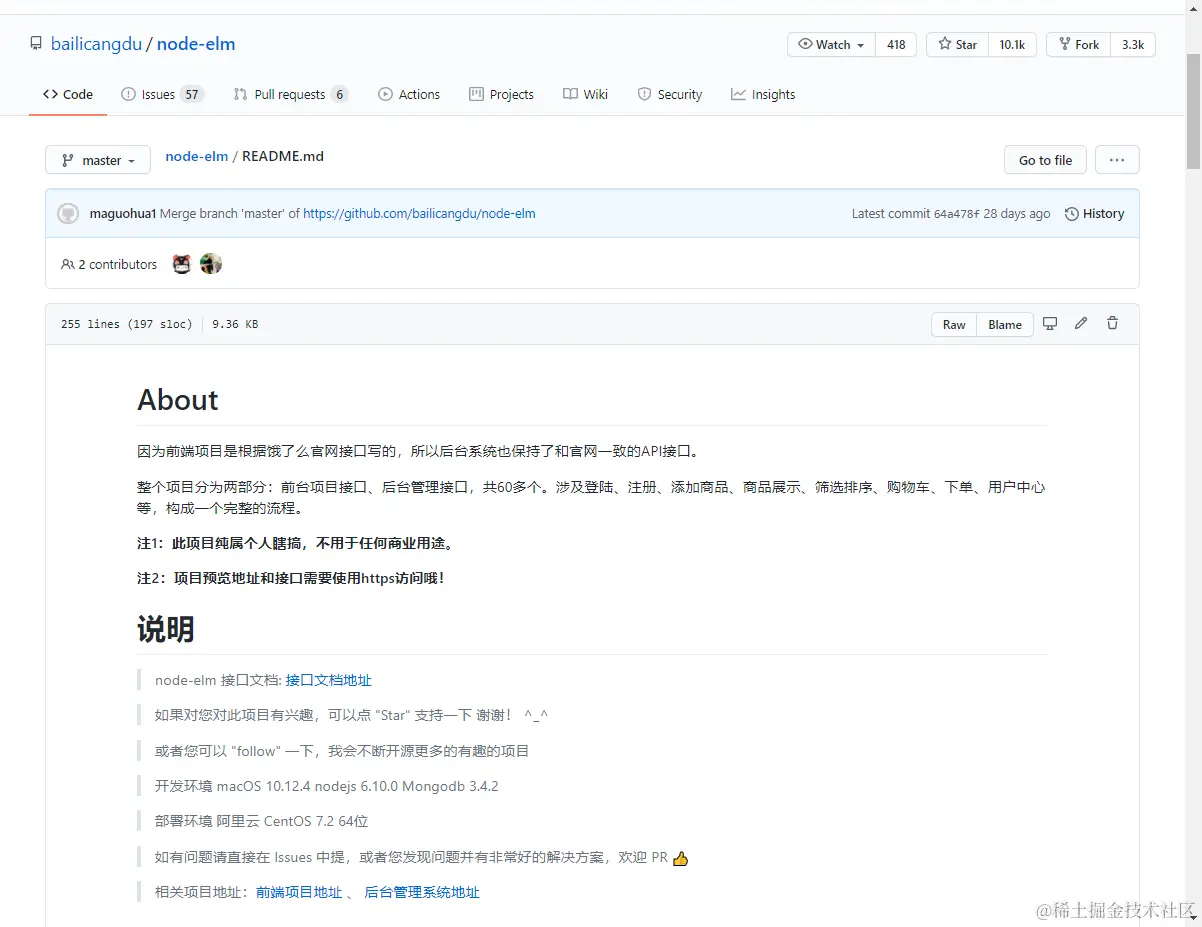Open the 接口文档地址 link
This screenshot has width=1202, height=927.
coord(328,680)
